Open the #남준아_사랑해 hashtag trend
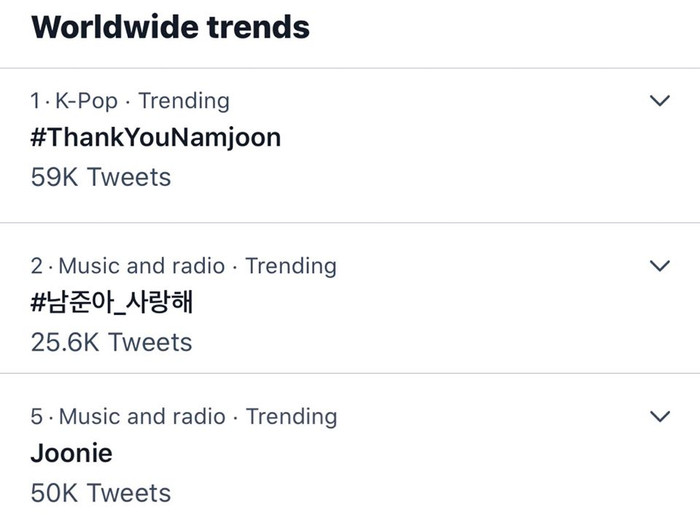The width and height of the screenshot is (700, 527). pyautogui.click(x=112, y=302)
